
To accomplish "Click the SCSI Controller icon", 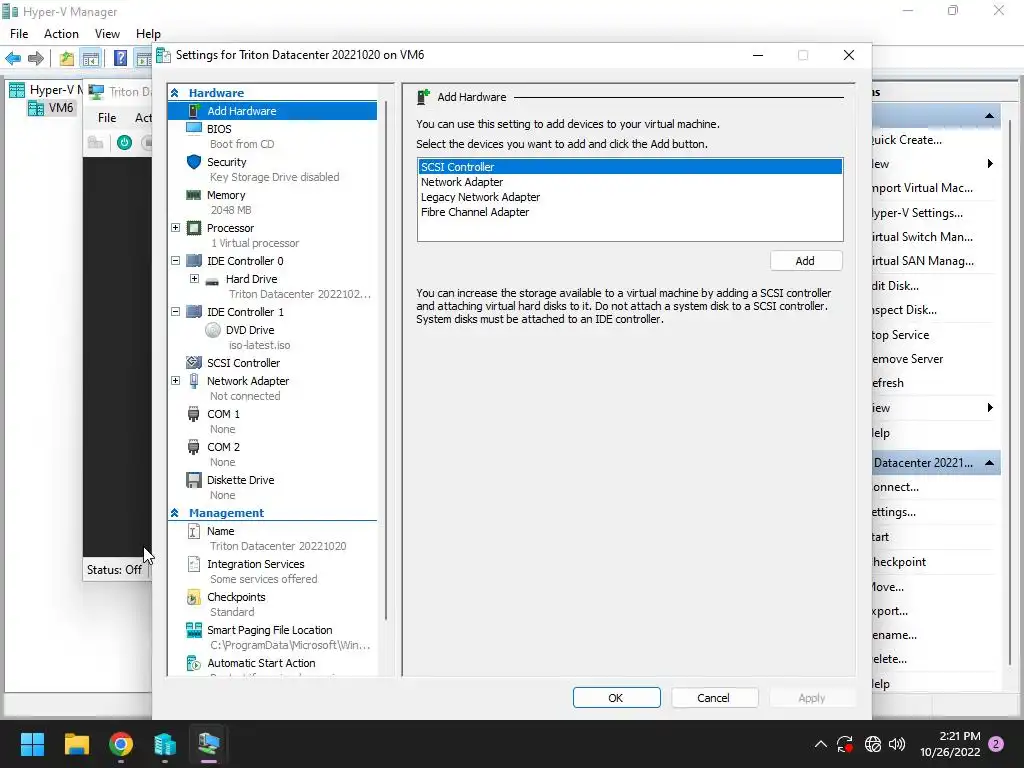I will [x=194, y=362].
